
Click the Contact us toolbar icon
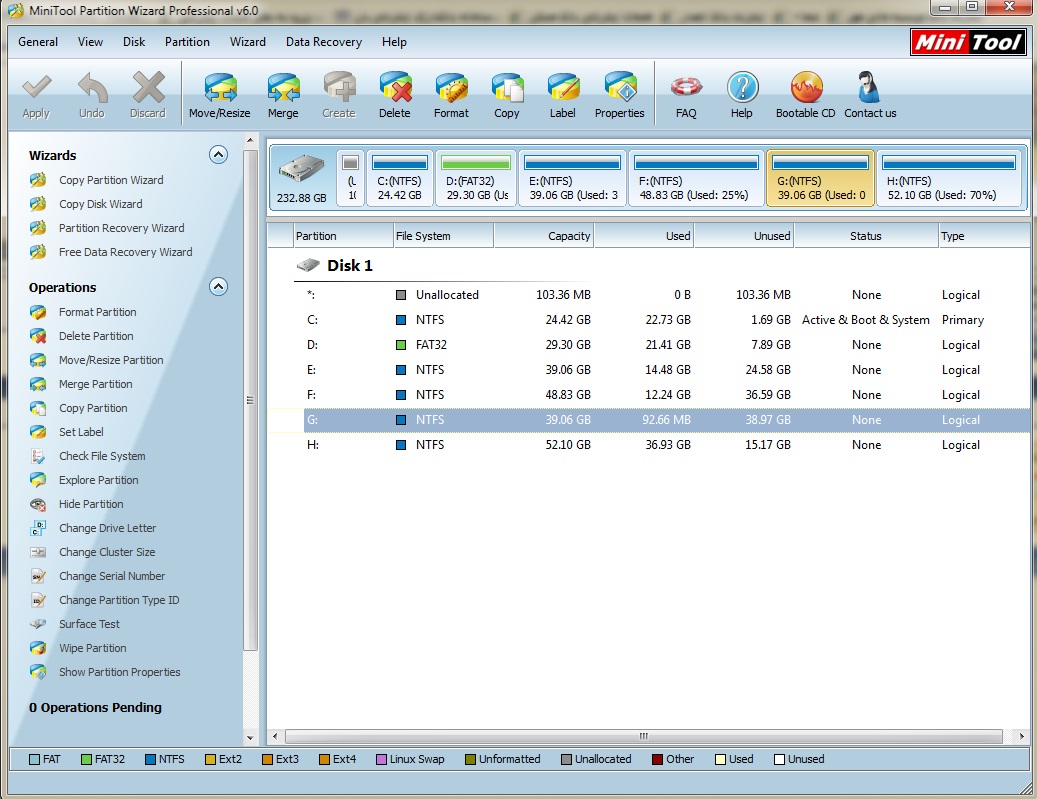click(870, 88)
